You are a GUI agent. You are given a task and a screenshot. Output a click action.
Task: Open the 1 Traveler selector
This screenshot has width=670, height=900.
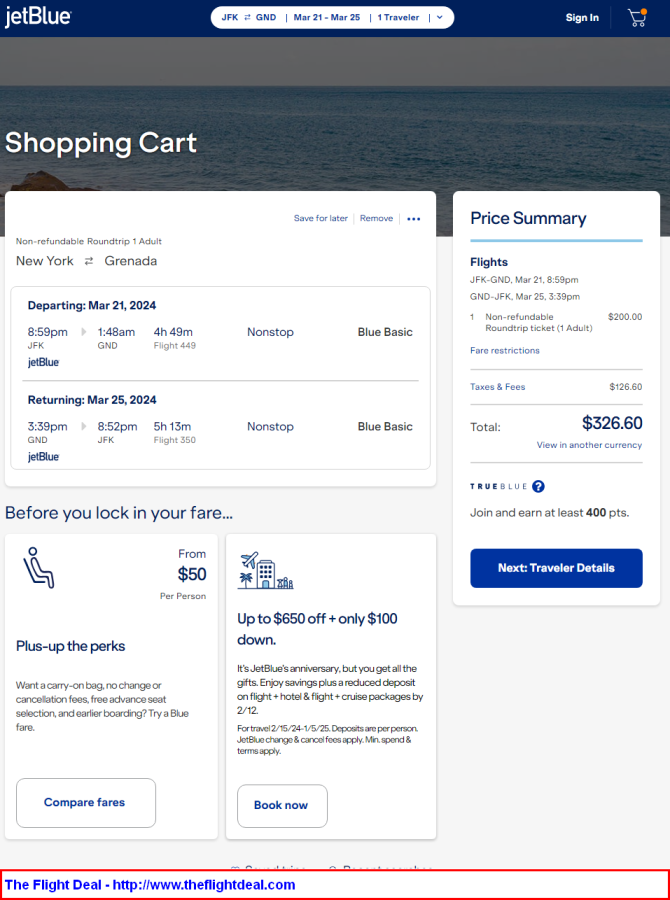tap(398, 18)
